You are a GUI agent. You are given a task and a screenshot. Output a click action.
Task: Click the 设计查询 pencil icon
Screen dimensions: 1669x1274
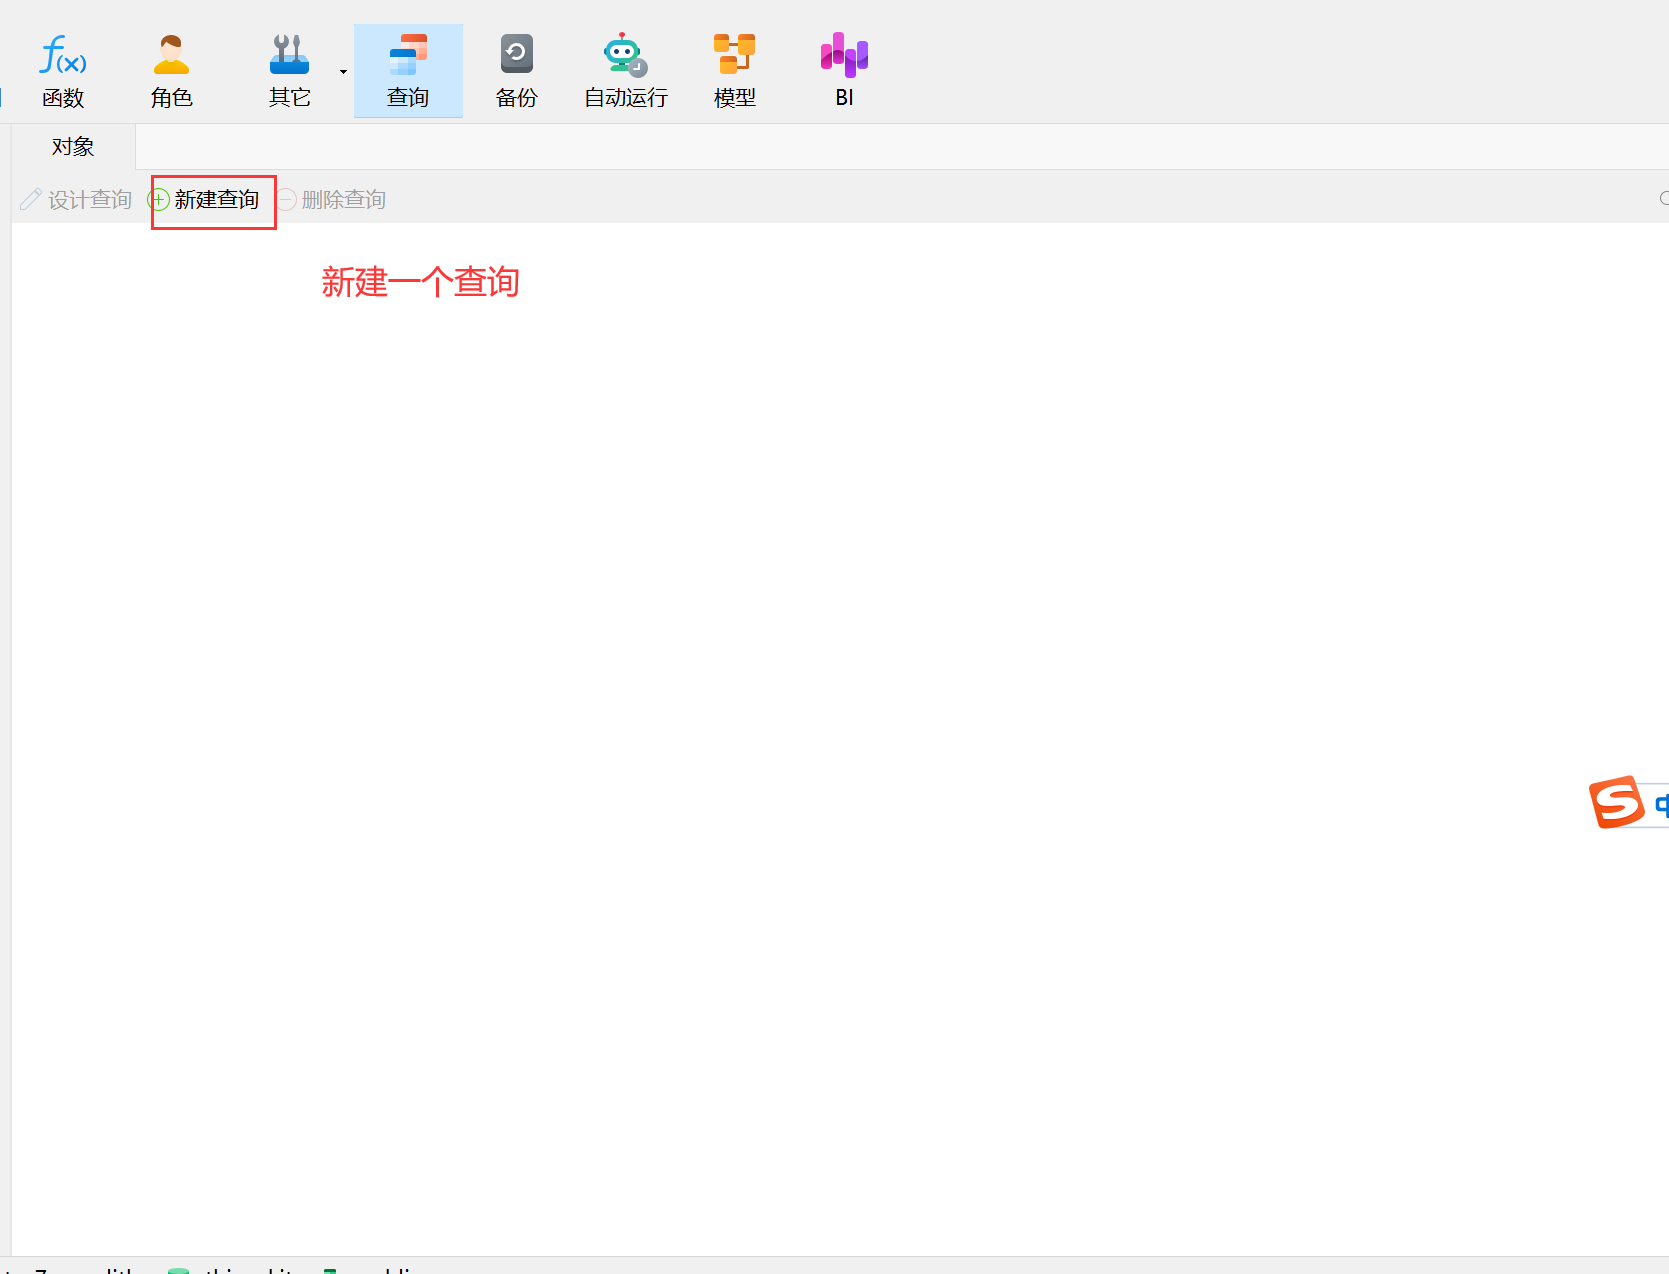(31, 200)
